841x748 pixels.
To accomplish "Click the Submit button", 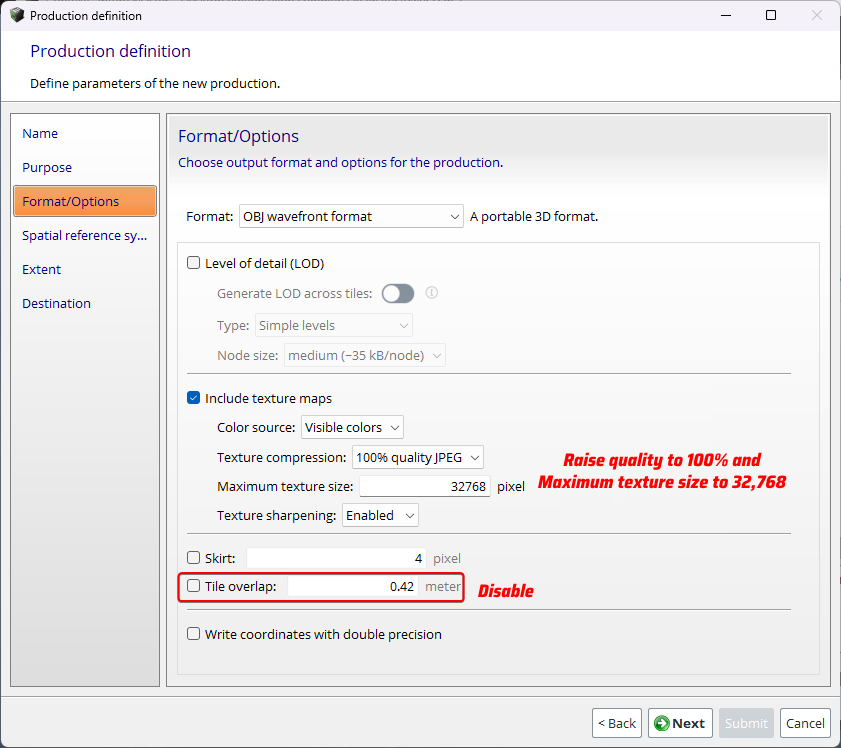I will (747, 723).
